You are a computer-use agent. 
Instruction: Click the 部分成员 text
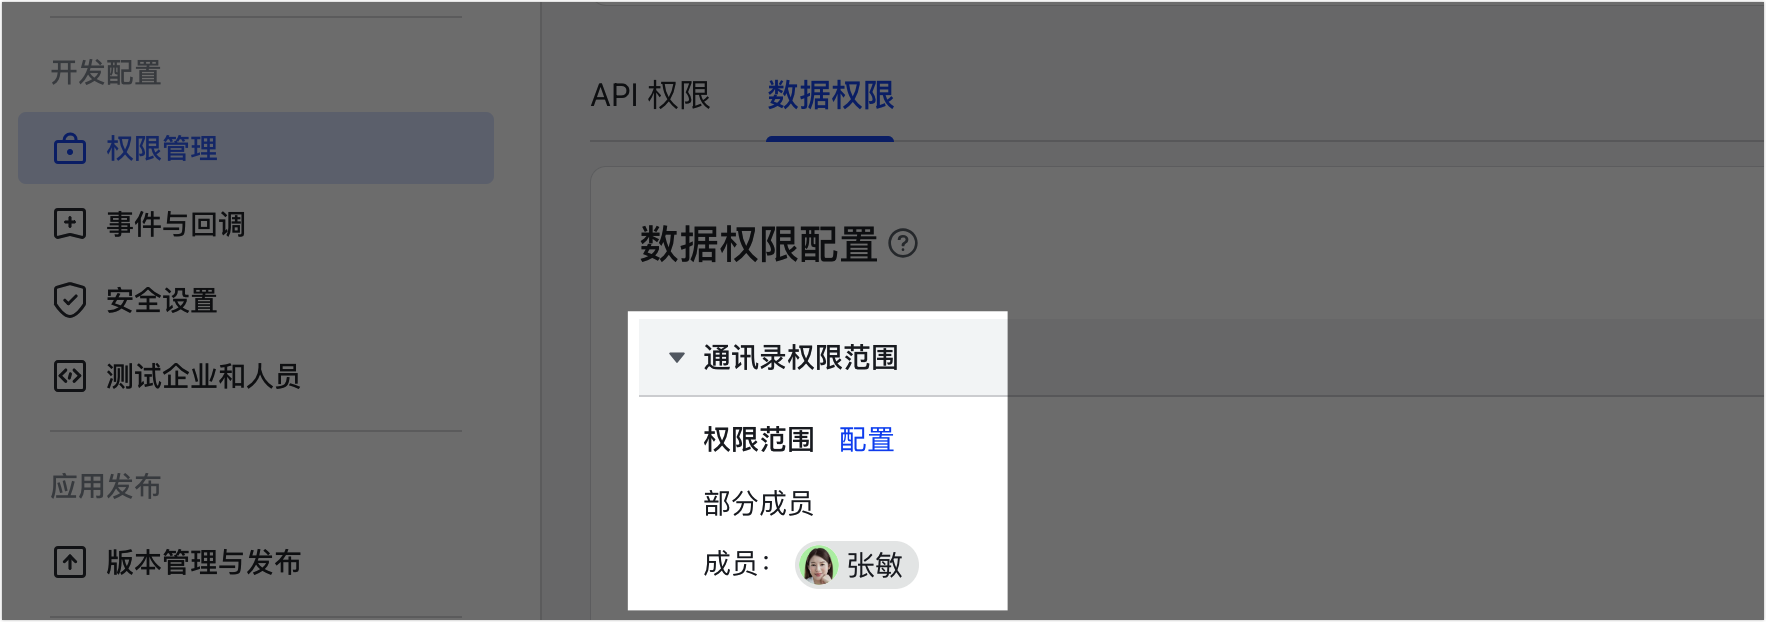tap(758, 503)
